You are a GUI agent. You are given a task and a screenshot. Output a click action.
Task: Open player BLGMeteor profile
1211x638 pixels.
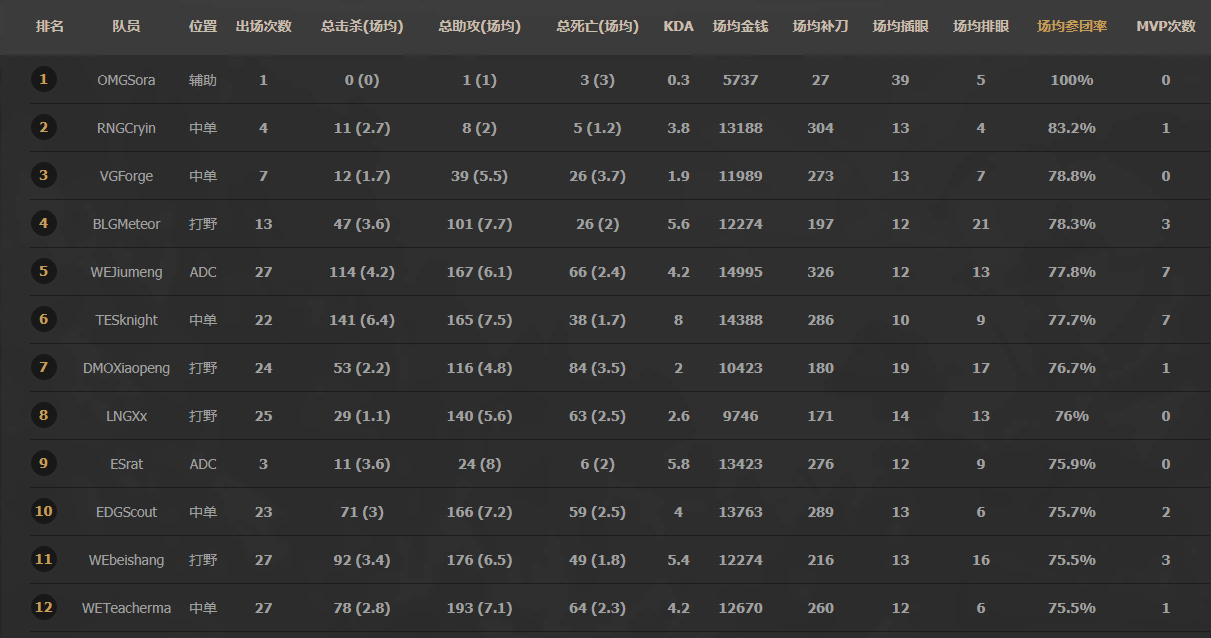(126, 224)
